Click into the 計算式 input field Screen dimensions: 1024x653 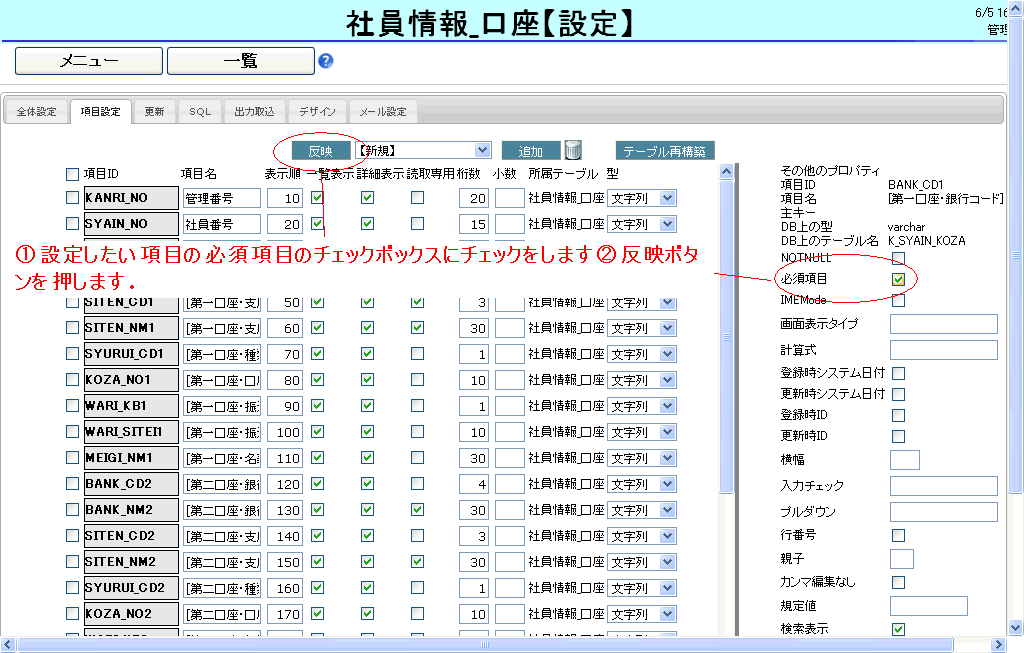(x=943, y=350)
